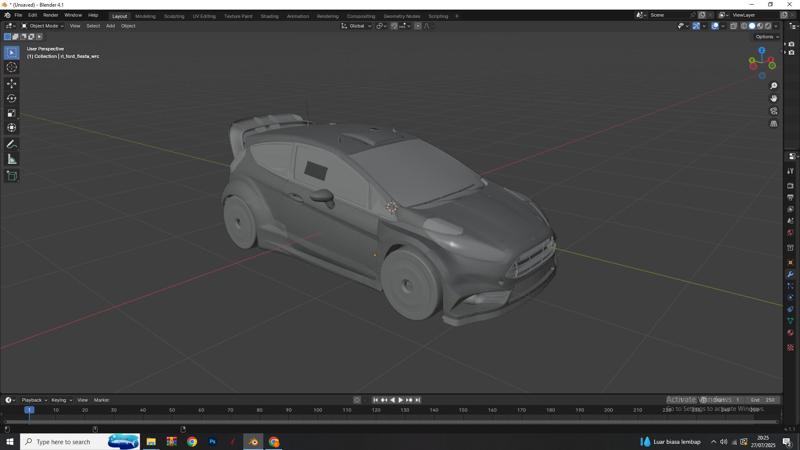The width and height of the screenshot is (800, 450).
Task: Select the Rotate tool
Action: (x=12, y=98)
